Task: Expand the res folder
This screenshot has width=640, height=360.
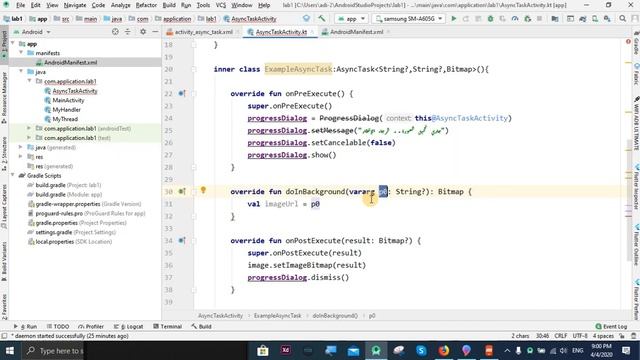Action: [21, 156]
